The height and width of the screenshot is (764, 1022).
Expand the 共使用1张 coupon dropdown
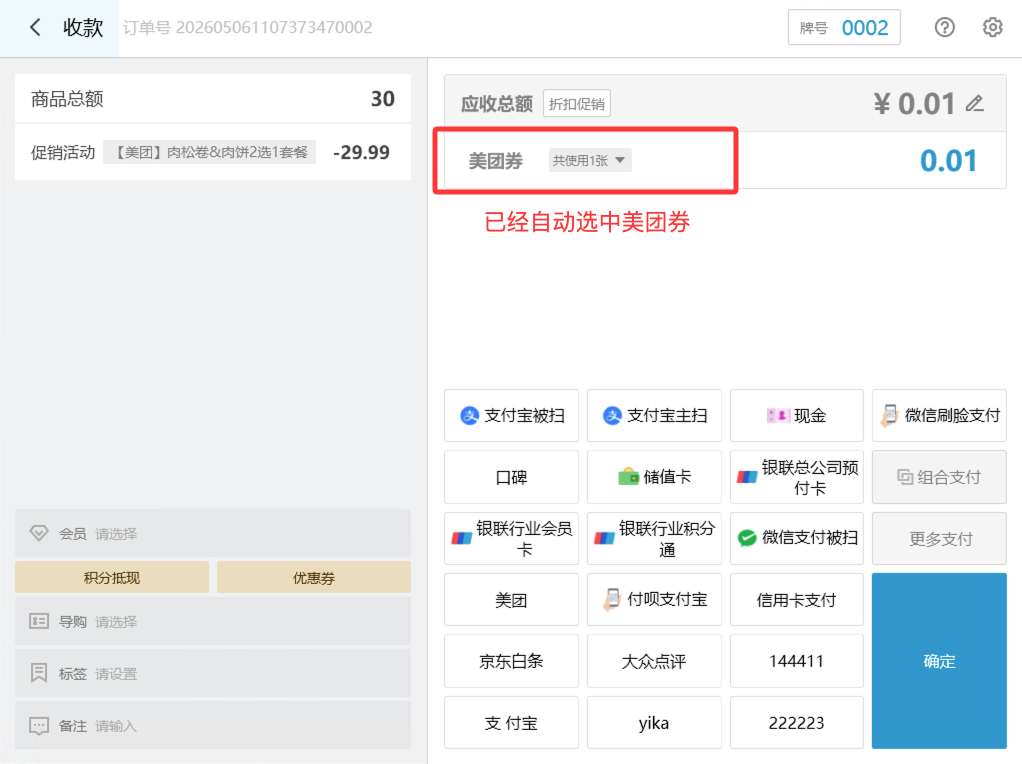click(x=589, y=160)
